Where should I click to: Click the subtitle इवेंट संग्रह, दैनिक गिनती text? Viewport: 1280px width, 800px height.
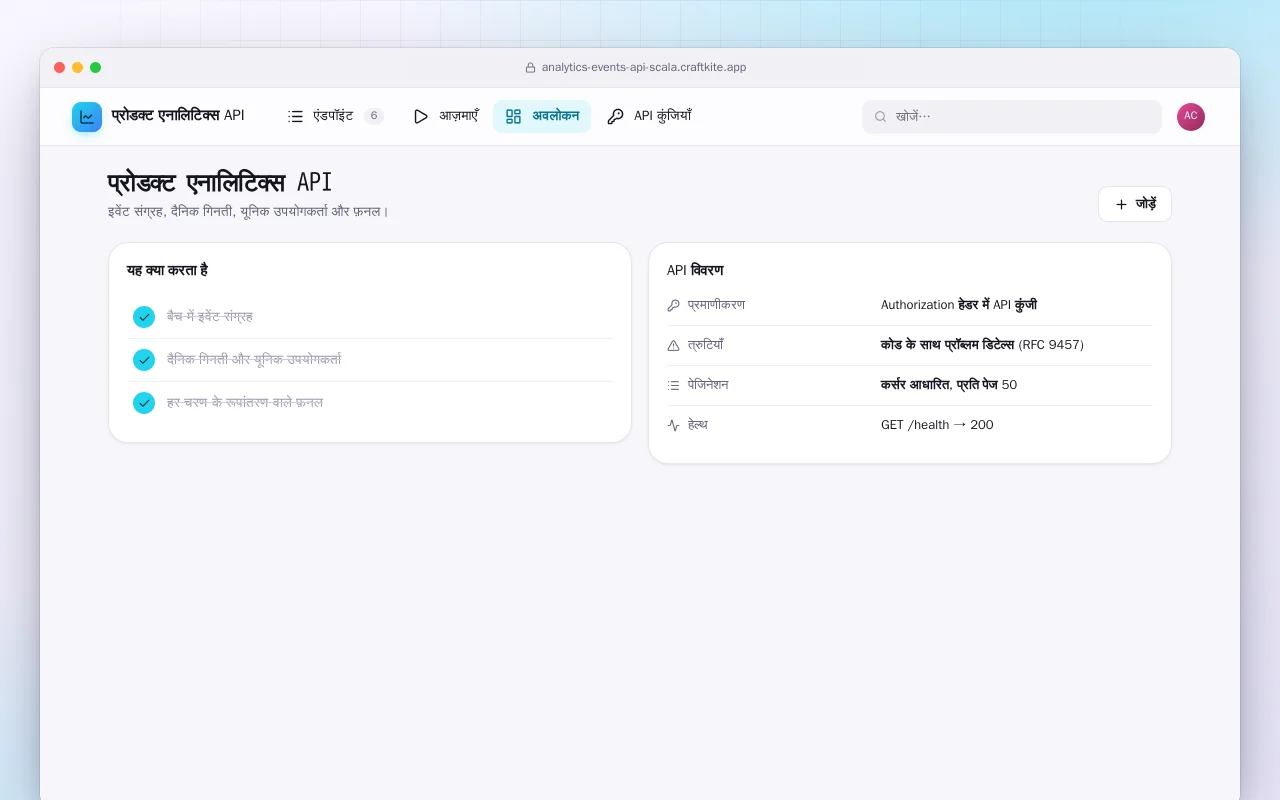coord(248,212)
